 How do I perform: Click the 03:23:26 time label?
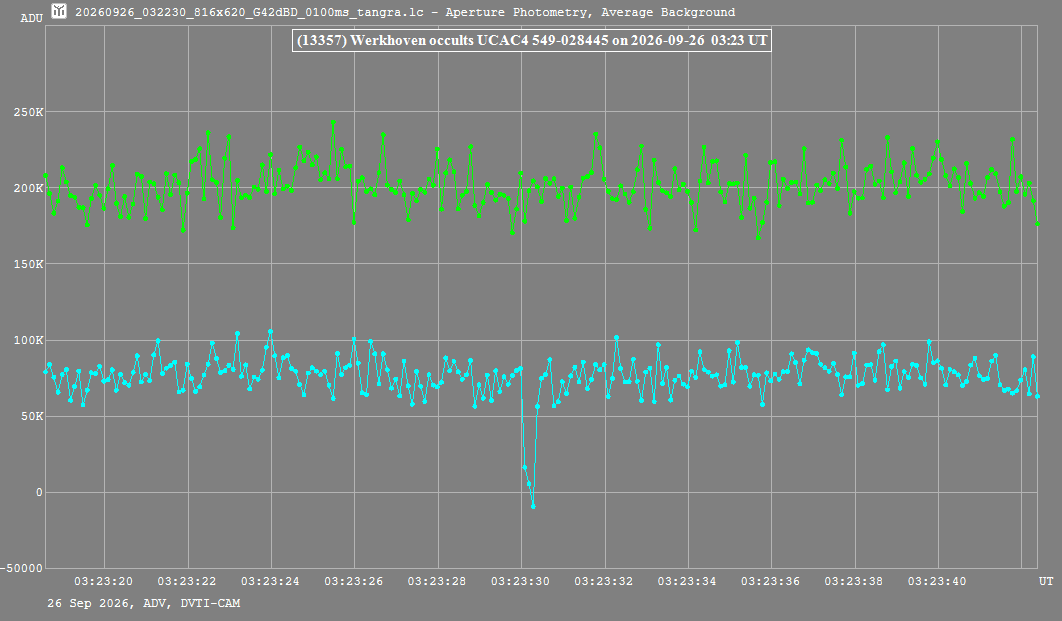click(354, 581)
